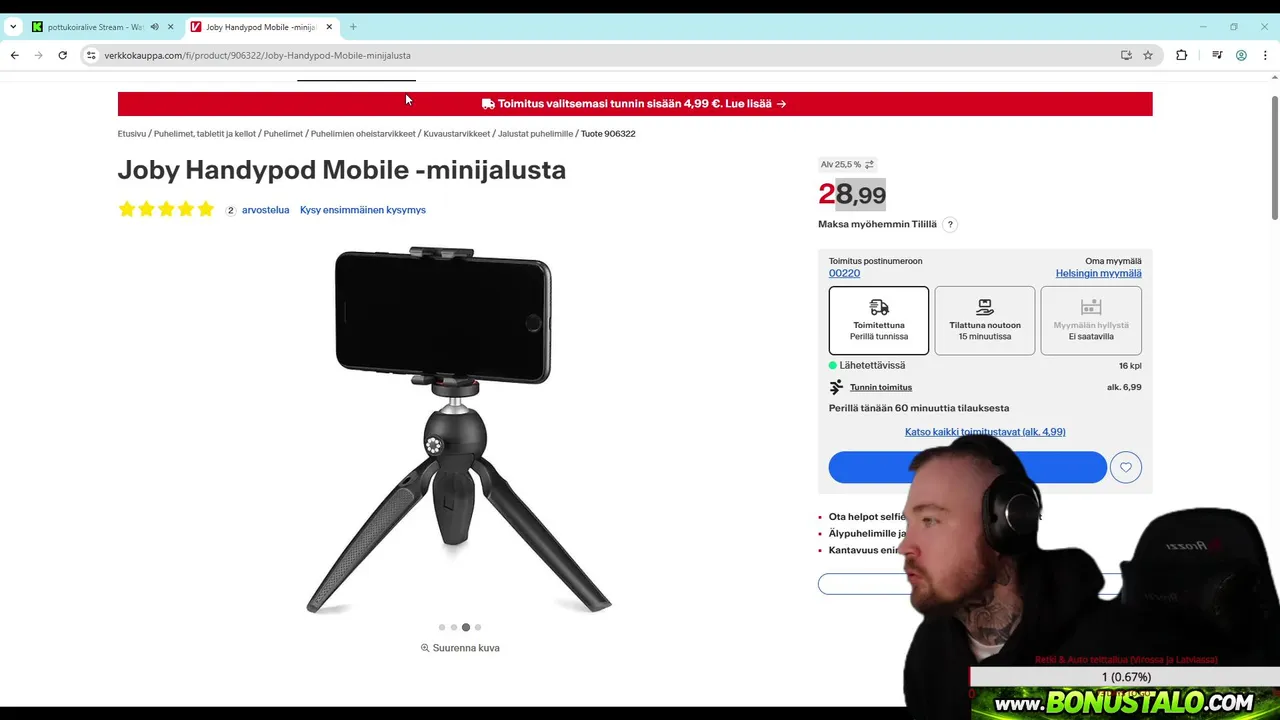The width and height of the screenshot is (1280, 720).
Task: Click the 28,99 price text
Action: pos(852,194)
